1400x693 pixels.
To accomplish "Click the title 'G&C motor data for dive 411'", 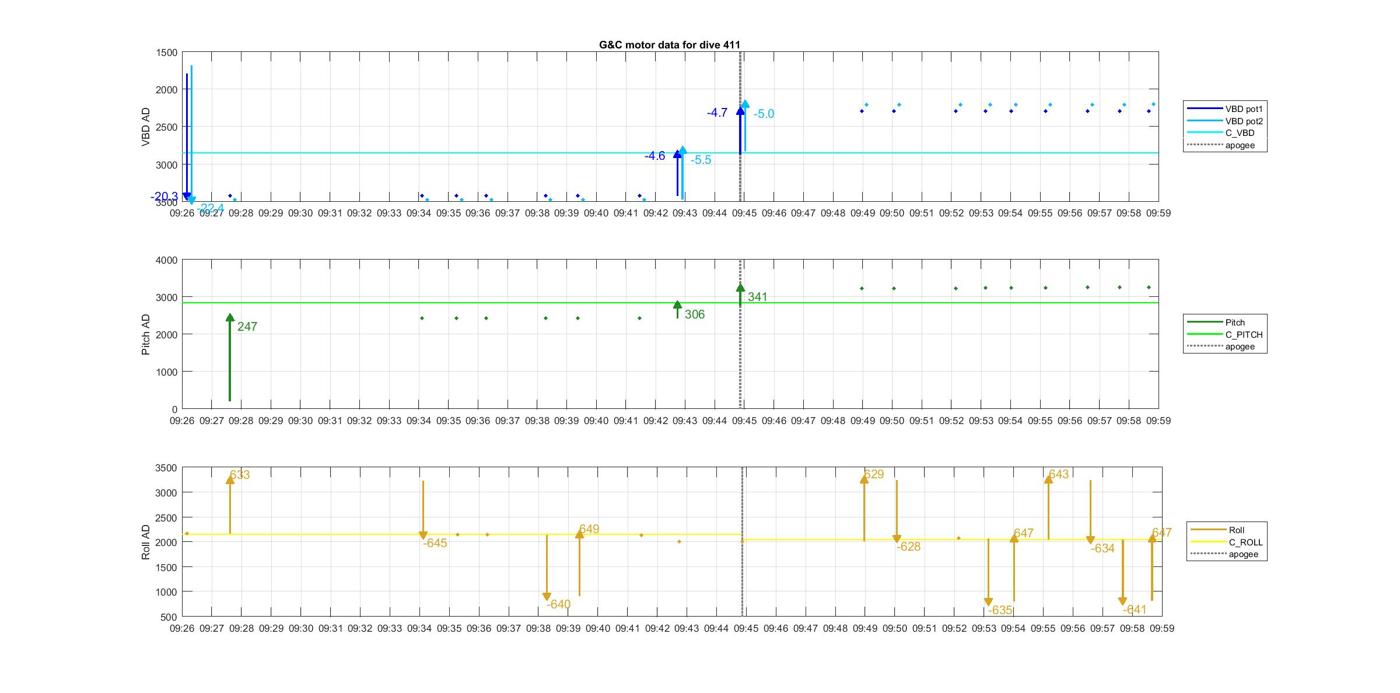I will click(669, 45).
